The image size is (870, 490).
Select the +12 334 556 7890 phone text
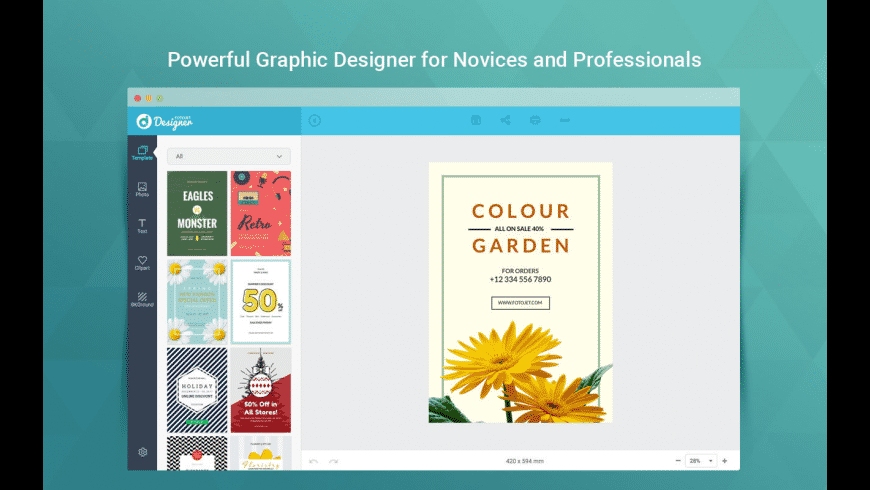coord(520,279)
